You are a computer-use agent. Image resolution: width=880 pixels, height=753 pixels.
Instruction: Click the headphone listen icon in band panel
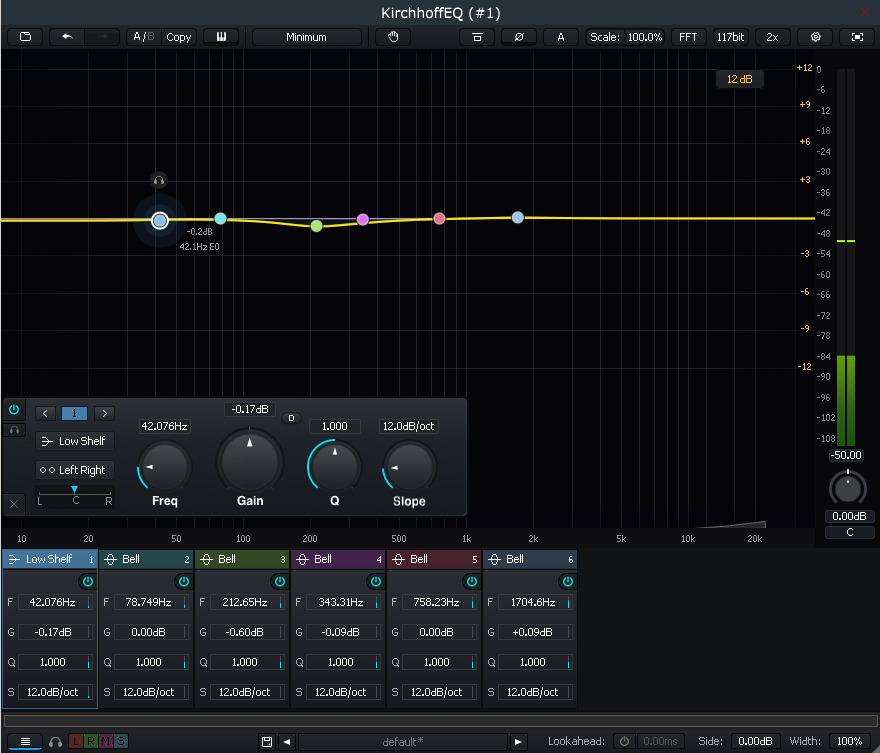coord(15,430)
